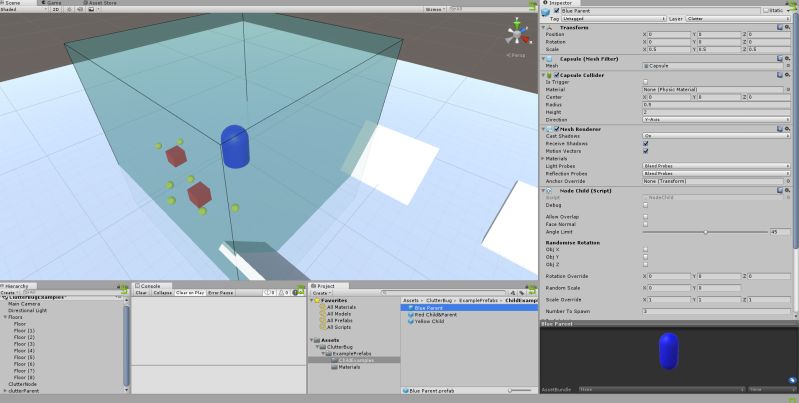This screenshot has height=403, width=799.
Task: Open Node Child script help icon
Action: coord(780,191)
